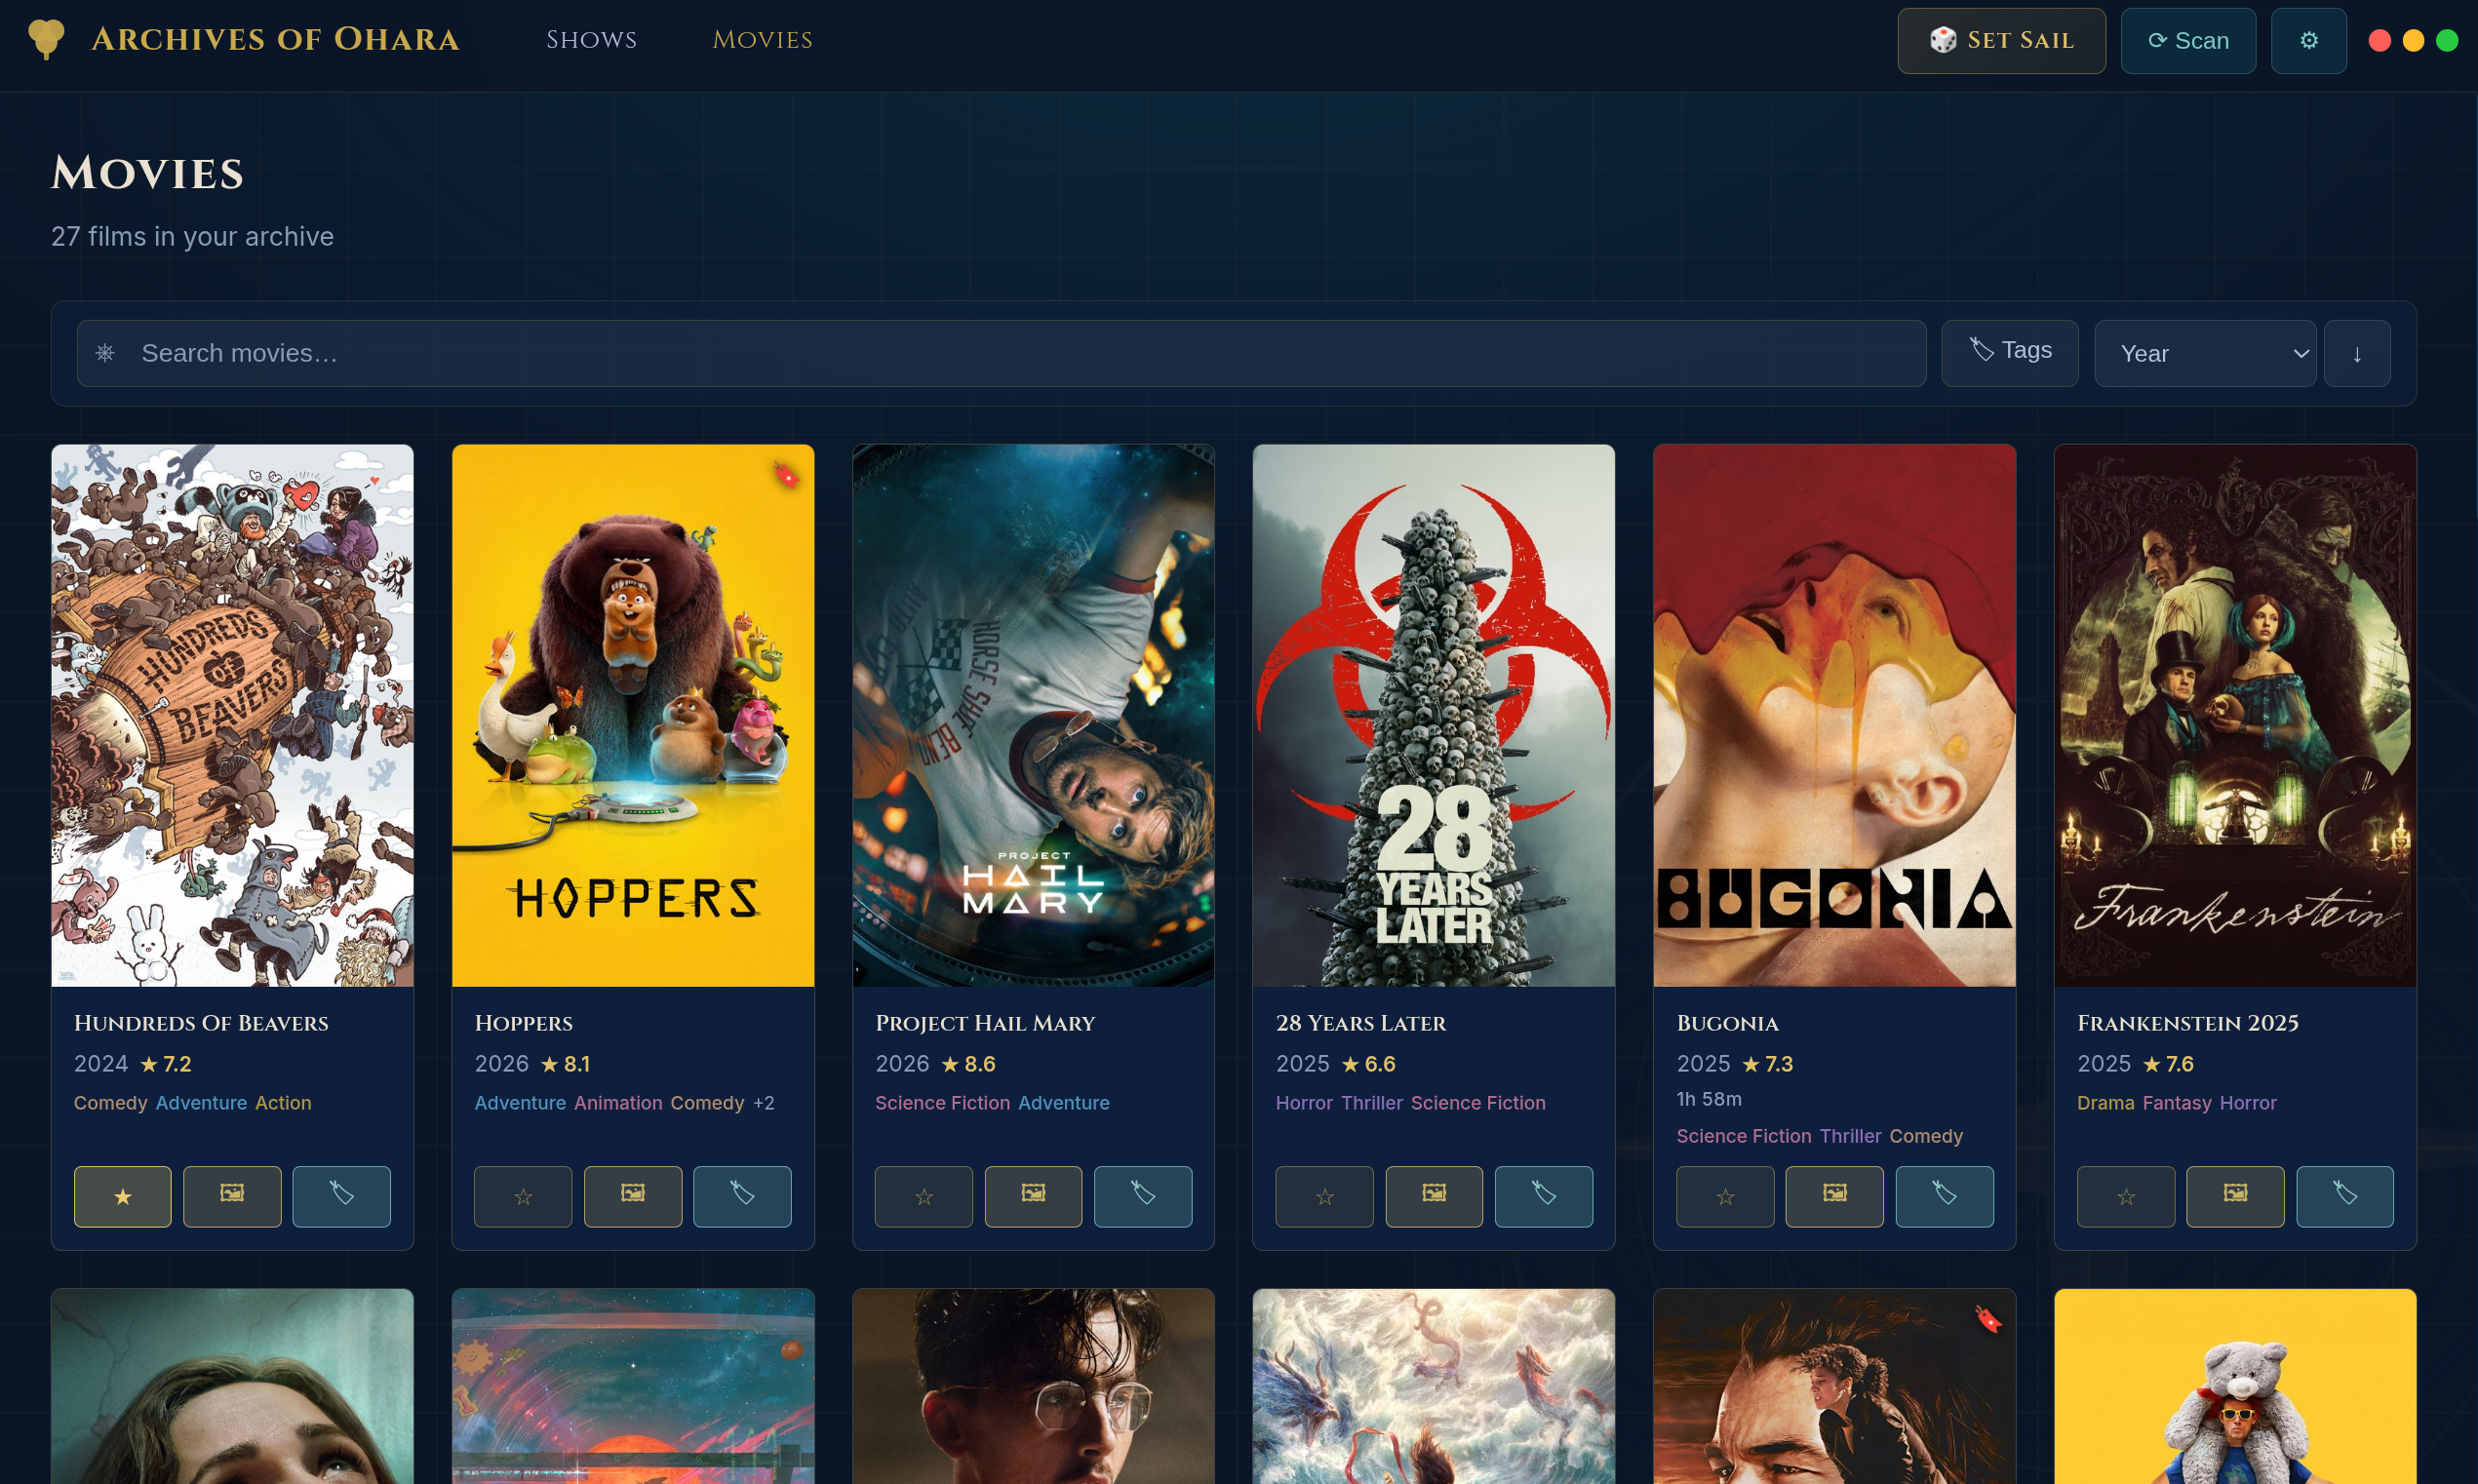This screenshot has height=1484, width=2478.
Task: Edit tags for Bugonia
Action: pyautogui.click(x=1945, y=1196)
